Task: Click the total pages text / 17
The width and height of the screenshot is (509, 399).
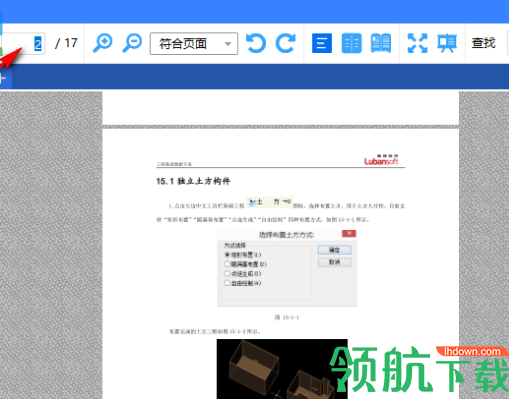Action: pyautogui.click(x=66, y=43)
